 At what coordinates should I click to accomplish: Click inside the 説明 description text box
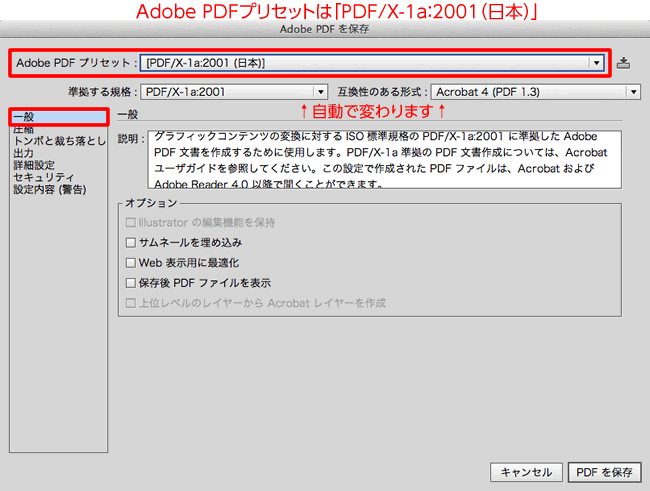point(384,160)
